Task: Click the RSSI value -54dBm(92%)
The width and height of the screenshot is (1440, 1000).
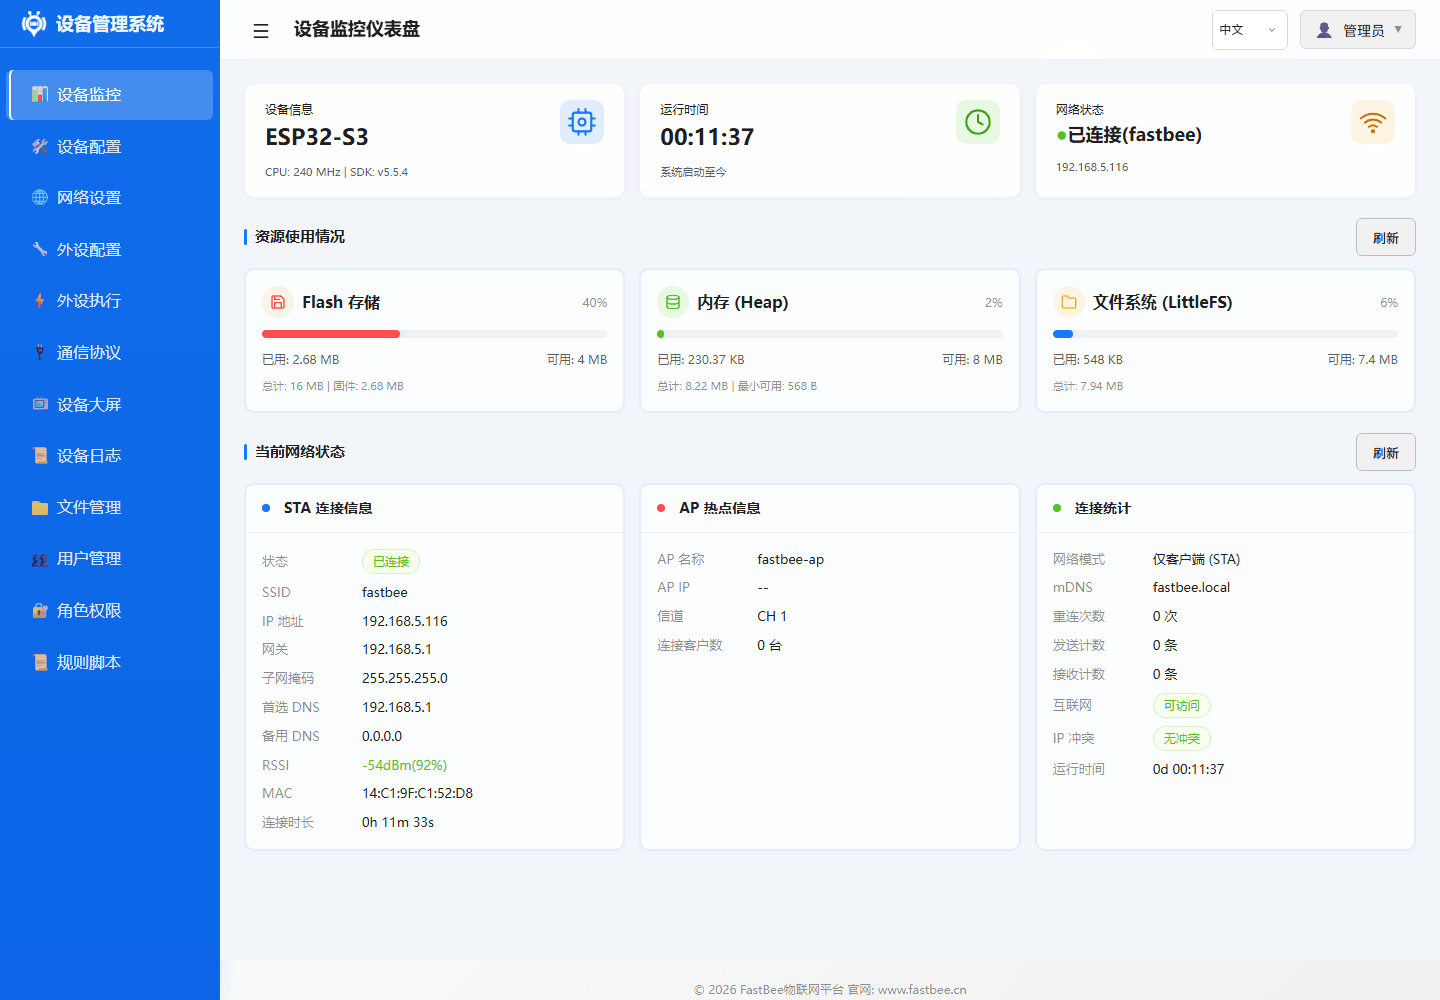Action: [404, 765]
